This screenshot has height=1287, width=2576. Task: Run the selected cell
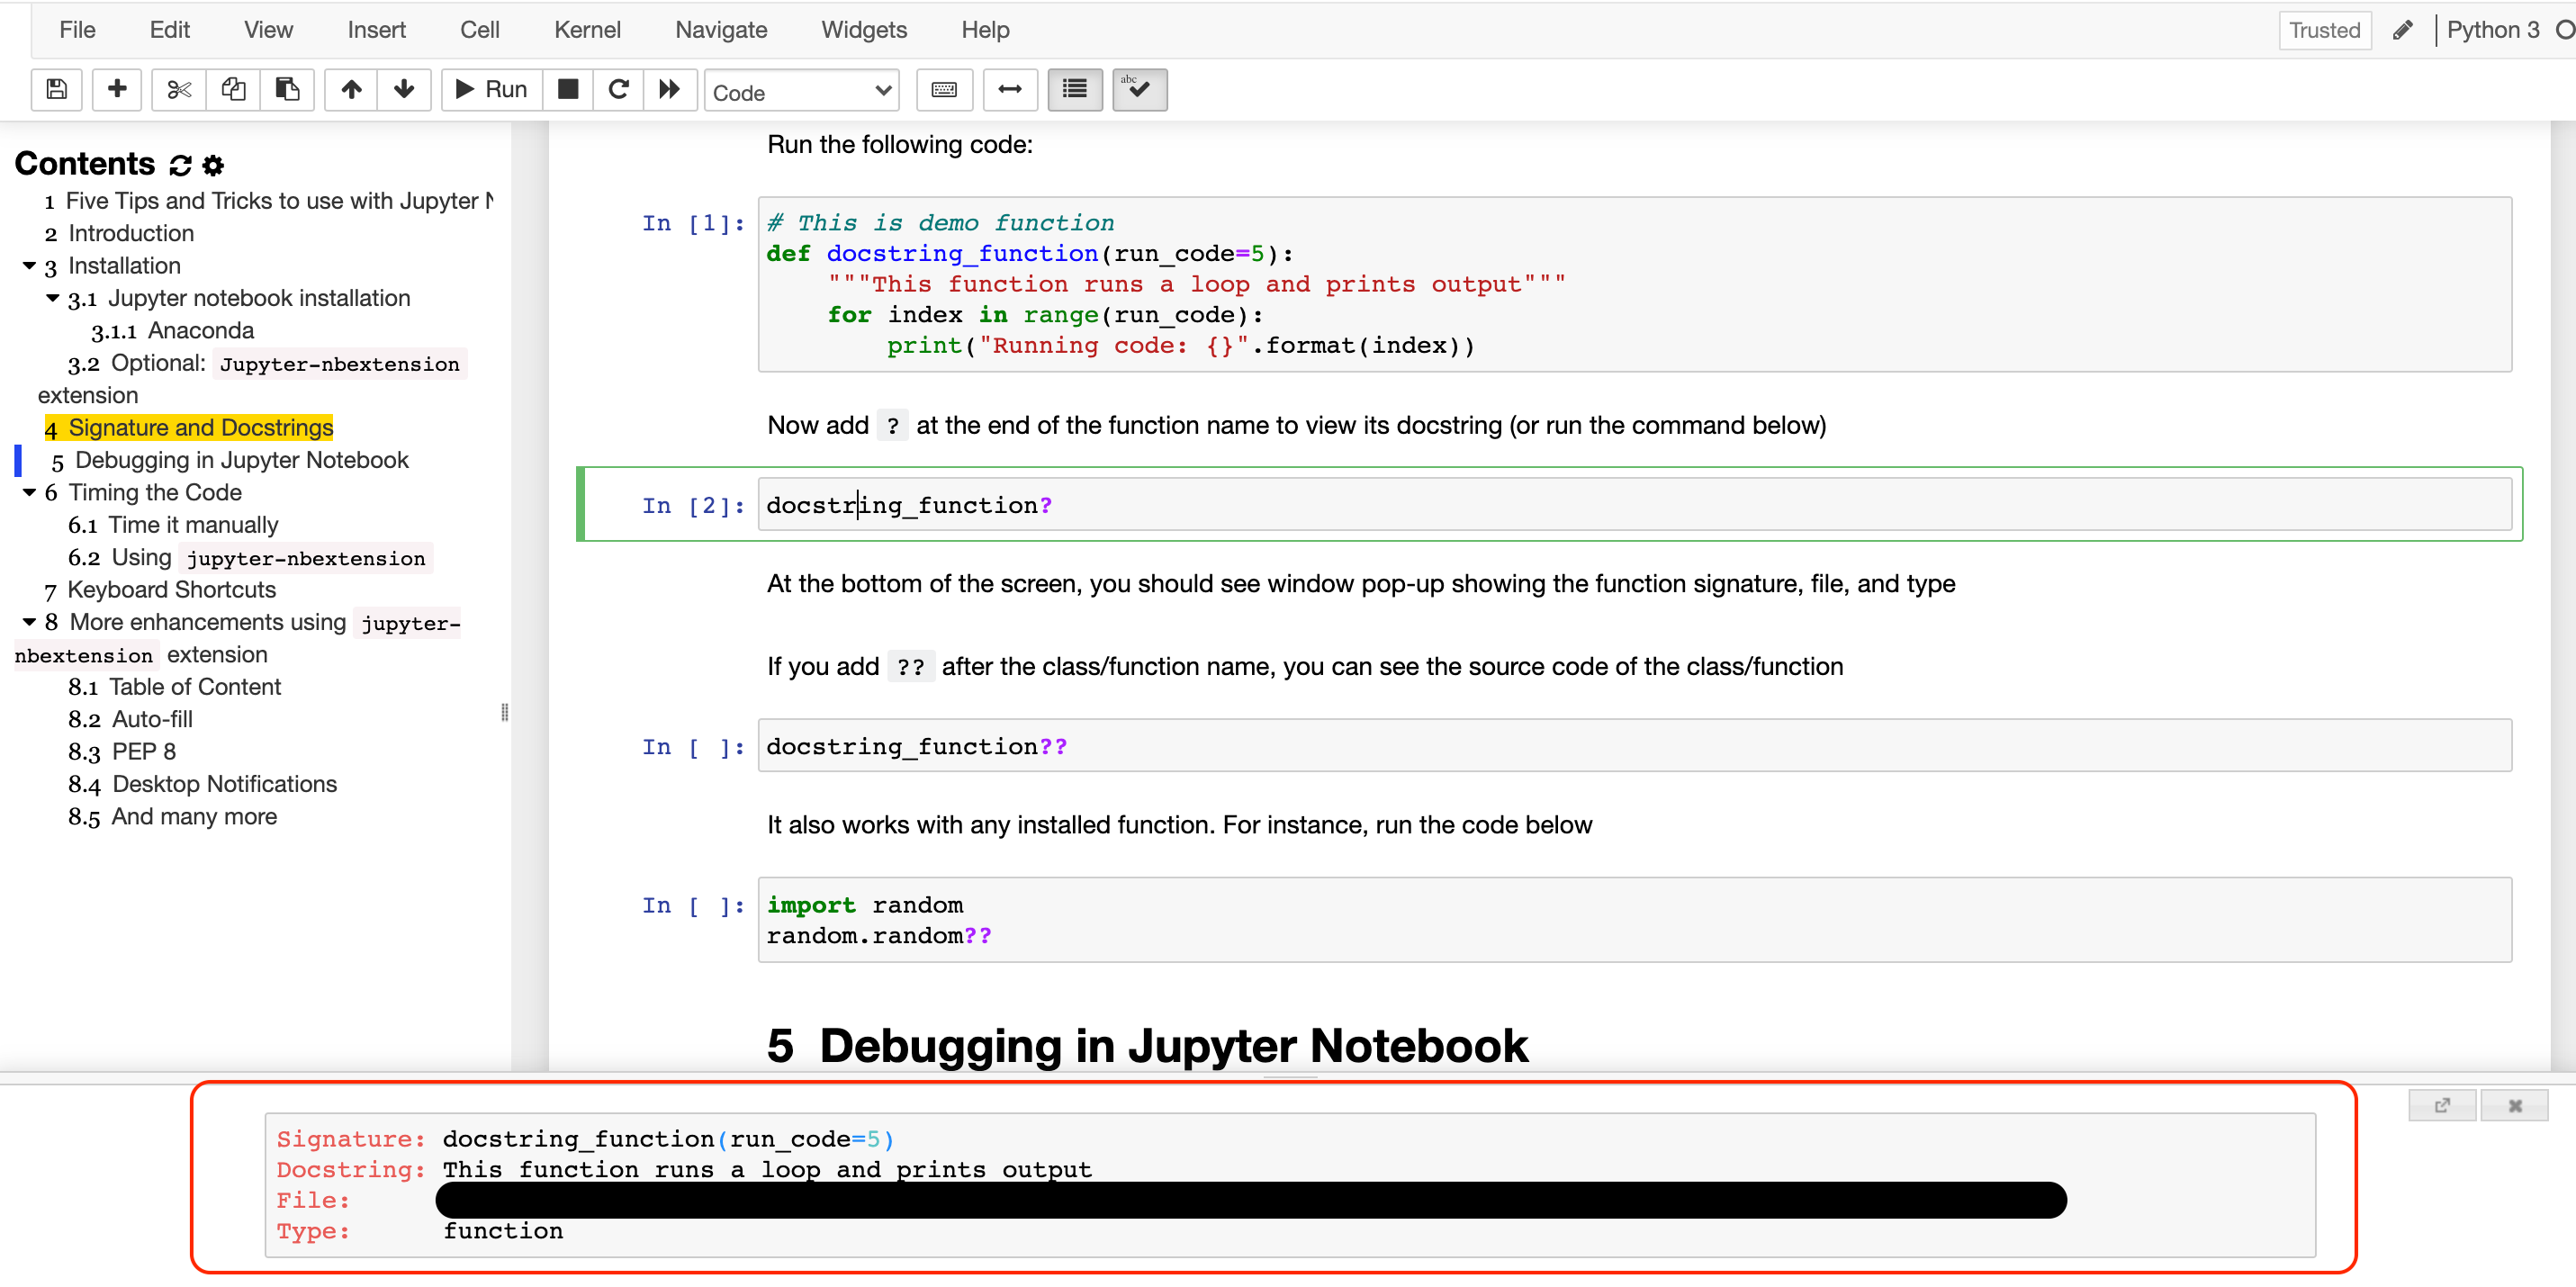489,89
